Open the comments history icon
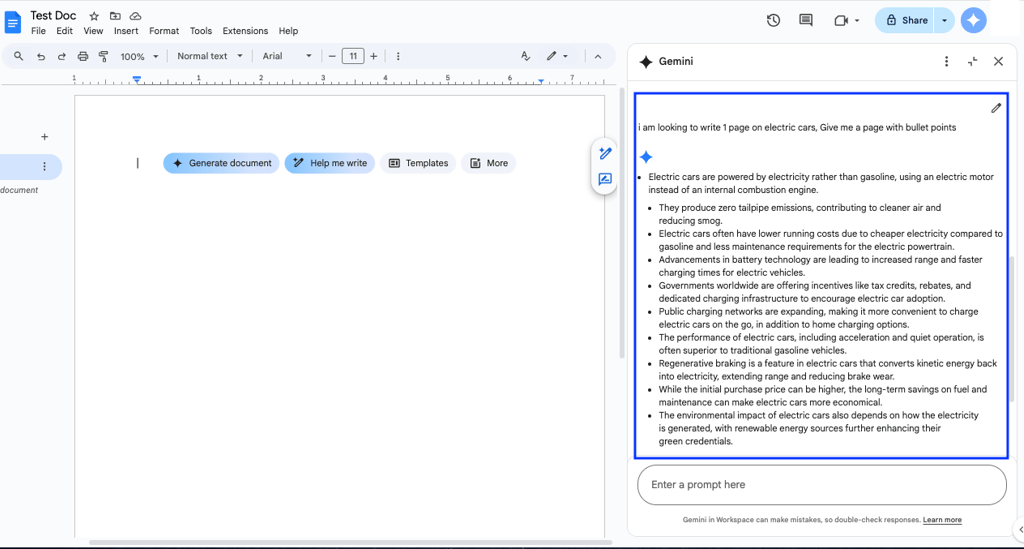1024x549 pixels. tap(806, 20)
